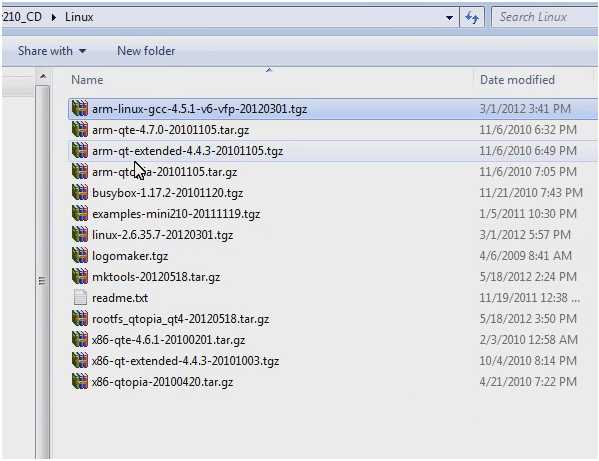Screen dimensions: 599x461
Task: Click the rootfs_qtopia_qt4 archive icon
Action: click(x=80, y=319)
